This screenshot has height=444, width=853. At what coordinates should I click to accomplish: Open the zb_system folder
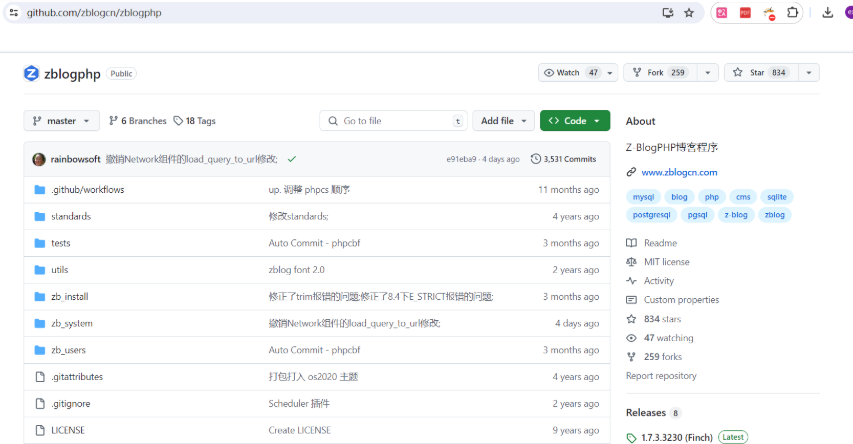pos(71,323)
